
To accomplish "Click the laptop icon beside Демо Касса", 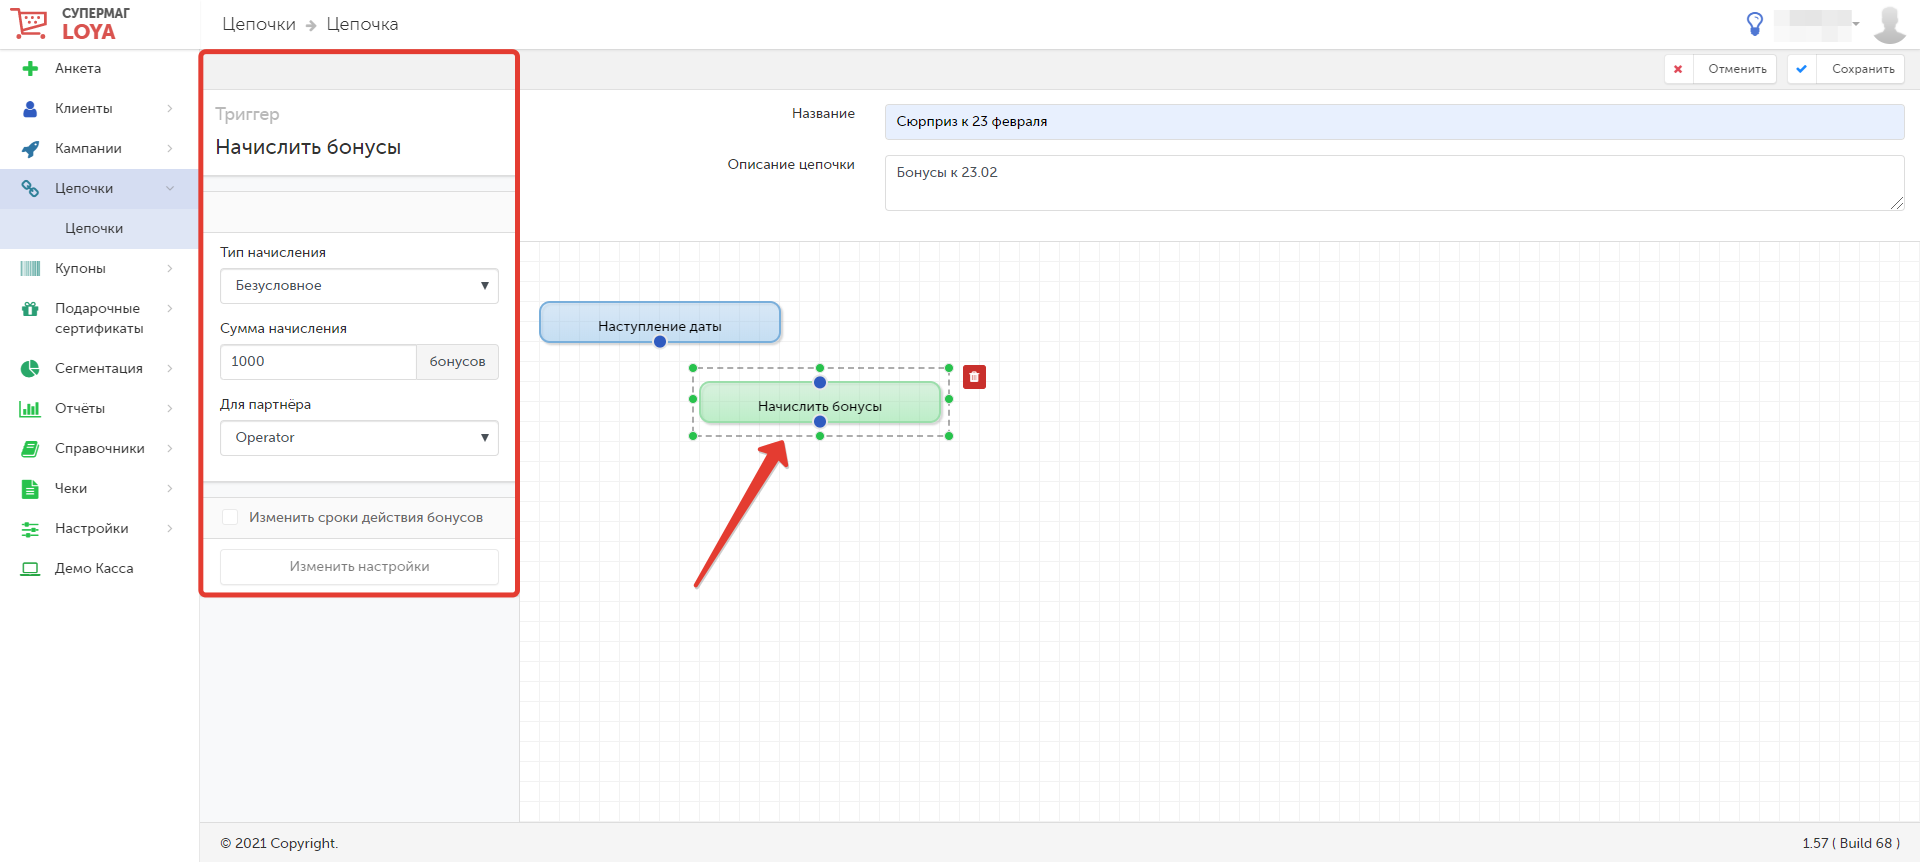I will 30,569.
